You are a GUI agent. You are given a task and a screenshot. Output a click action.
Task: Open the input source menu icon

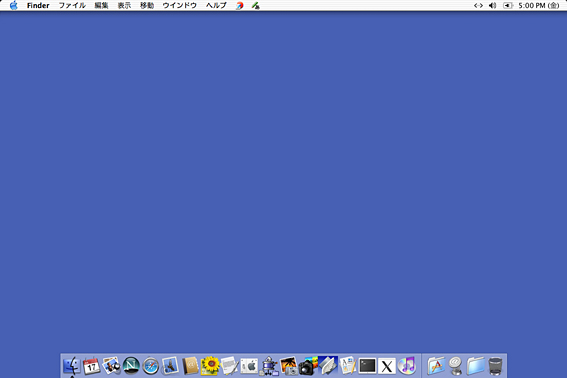pyautogui.click(x=508, y=5)
